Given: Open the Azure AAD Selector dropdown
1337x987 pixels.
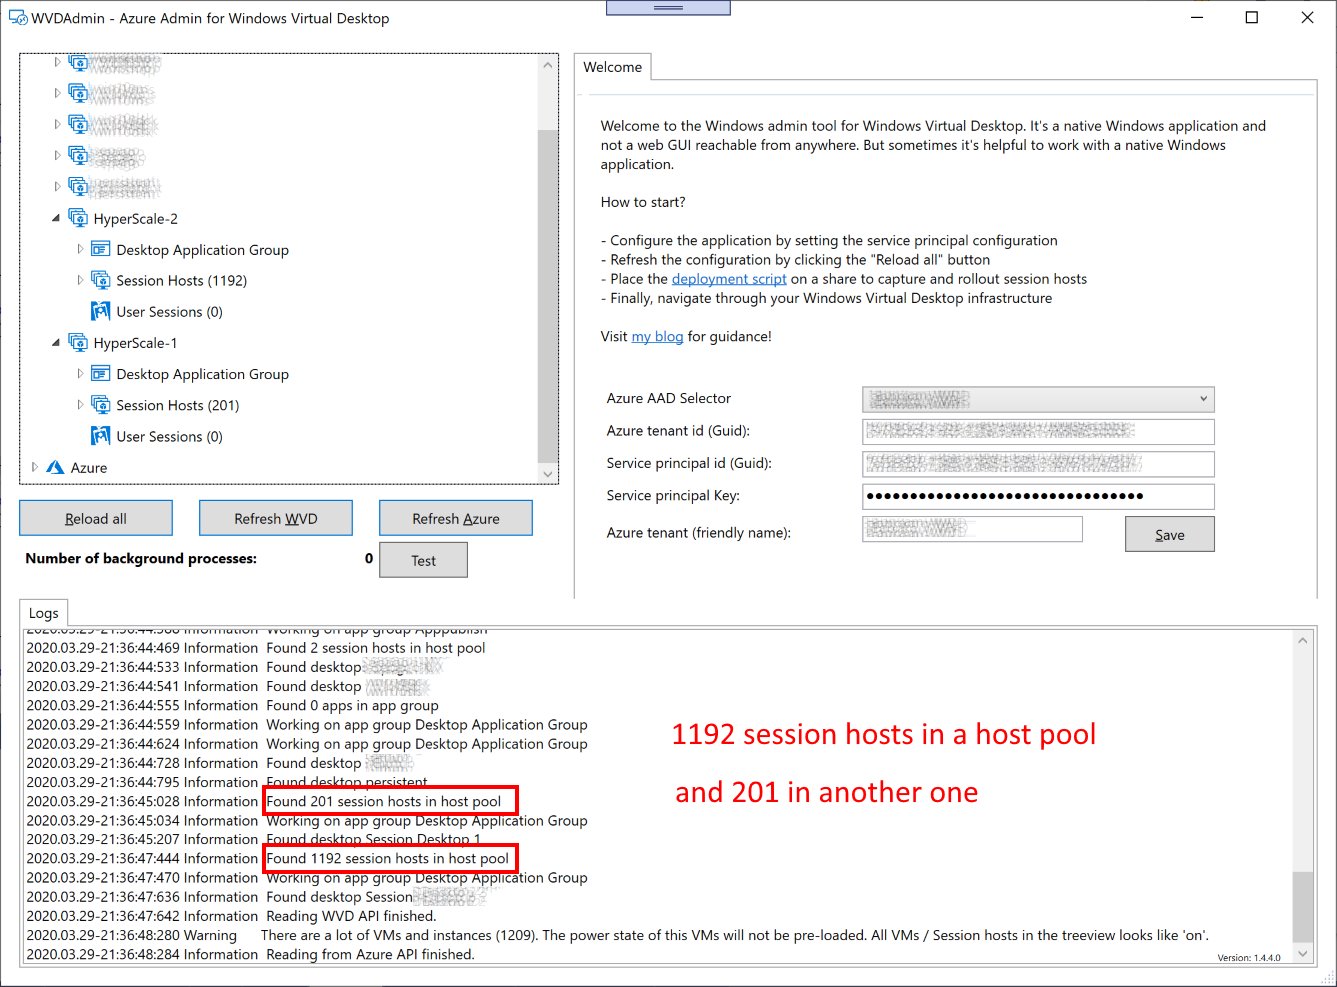Looking at the screenshot, I should click(x=1038, y=398).
